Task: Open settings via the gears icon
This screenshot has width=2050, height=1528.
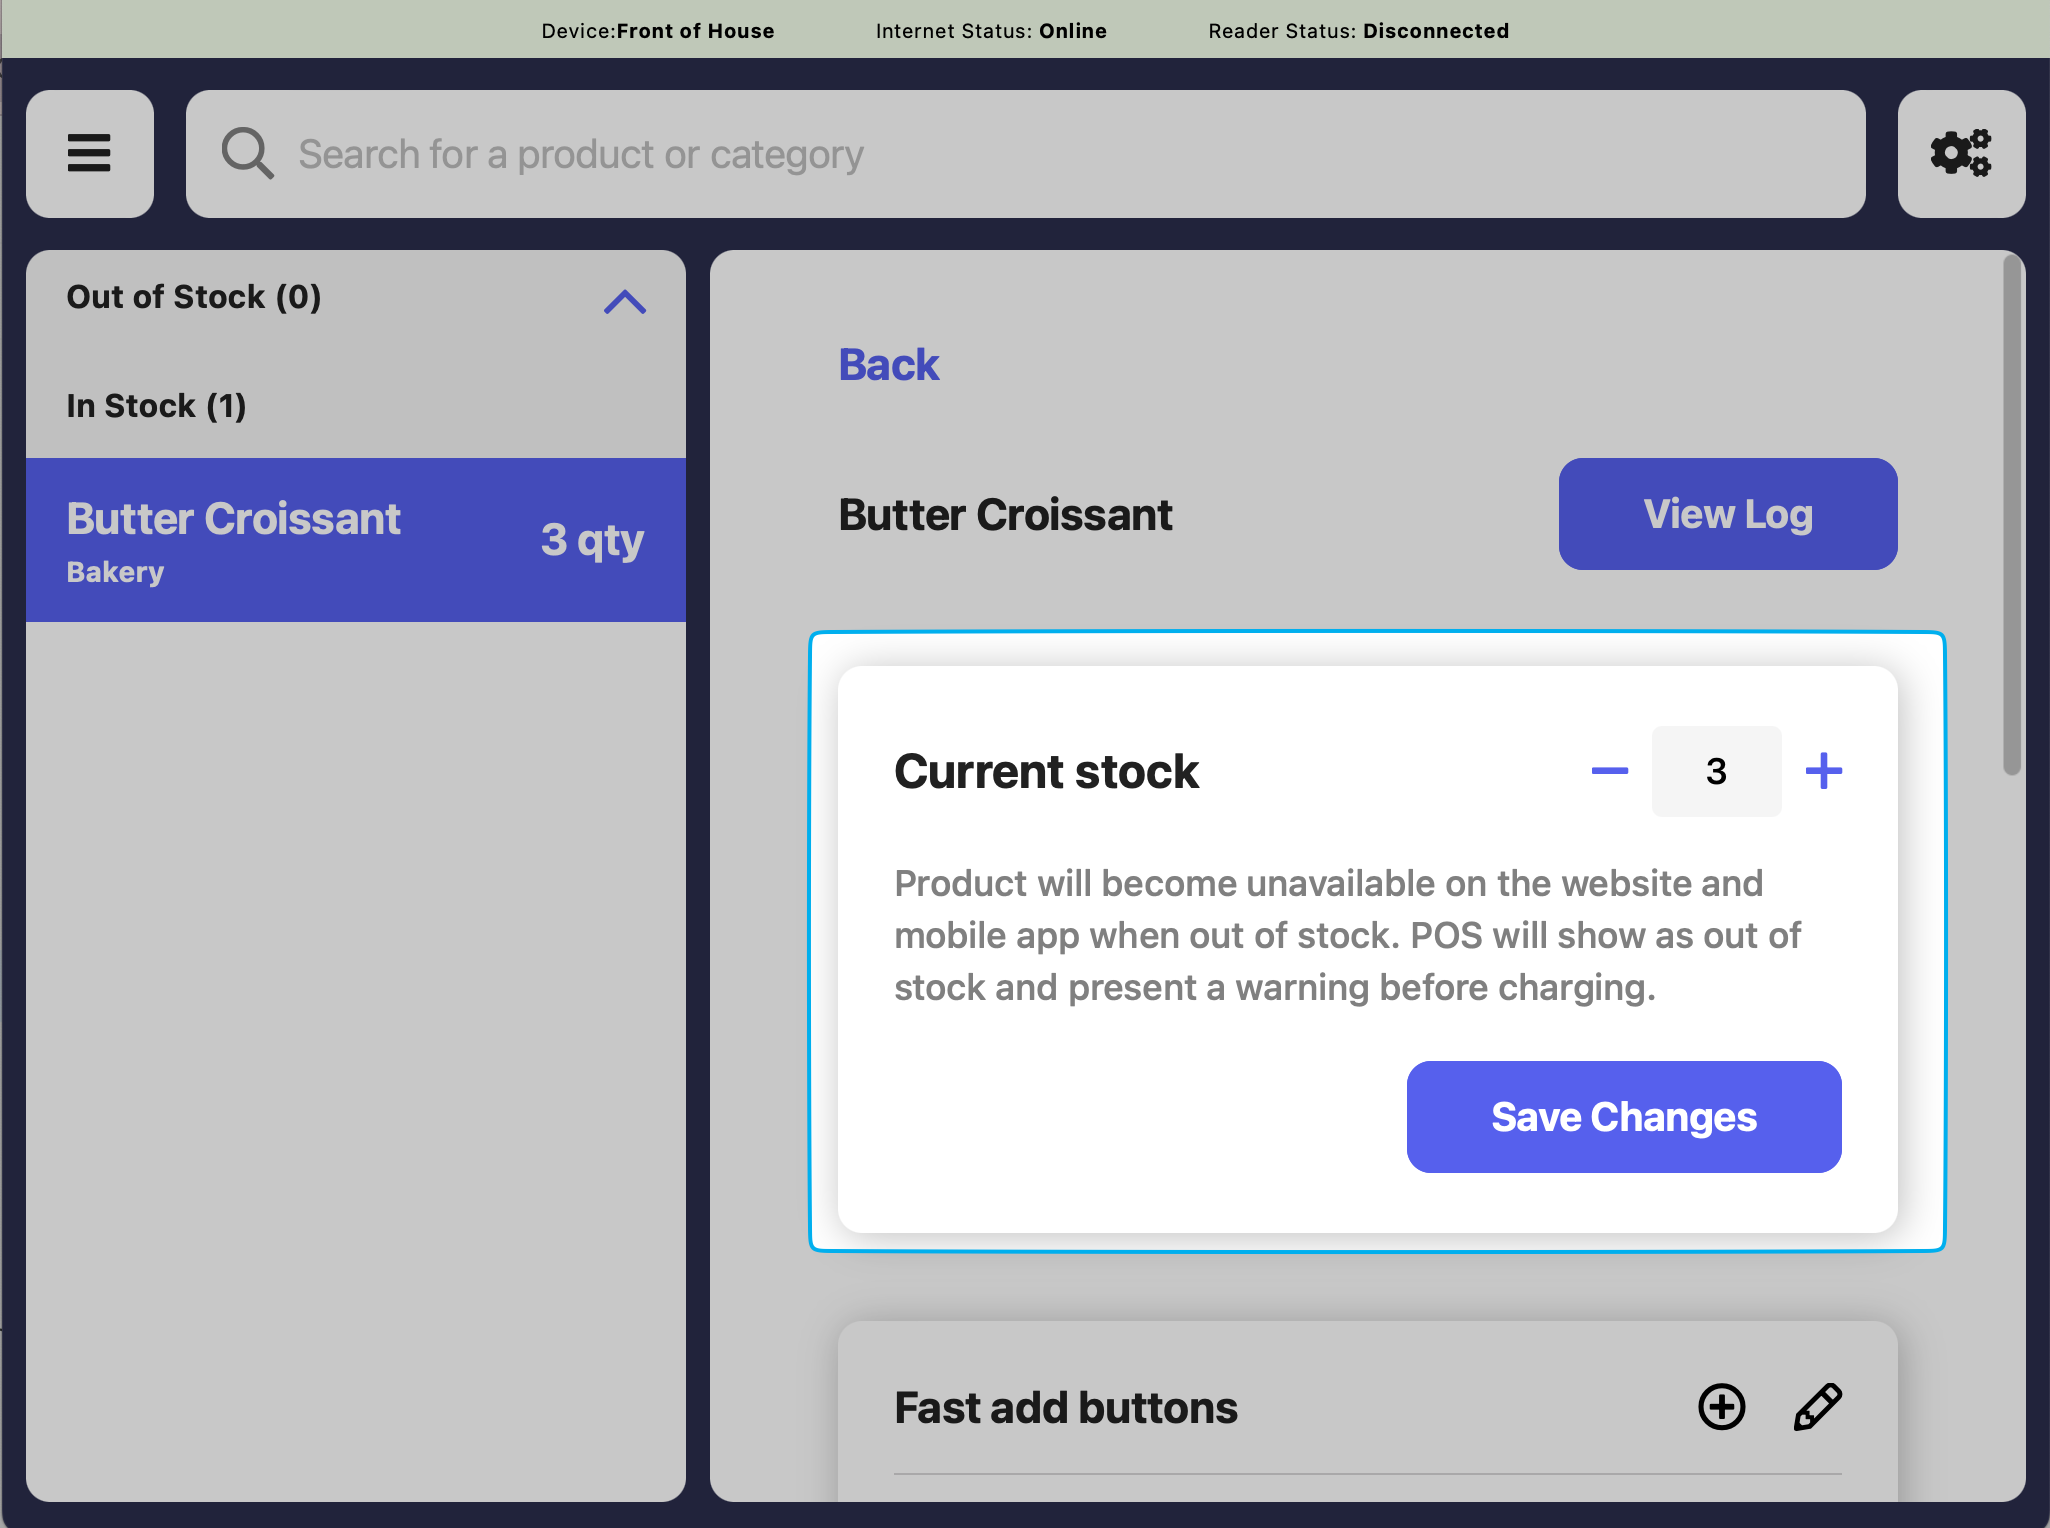Action: pos(1960,154)
